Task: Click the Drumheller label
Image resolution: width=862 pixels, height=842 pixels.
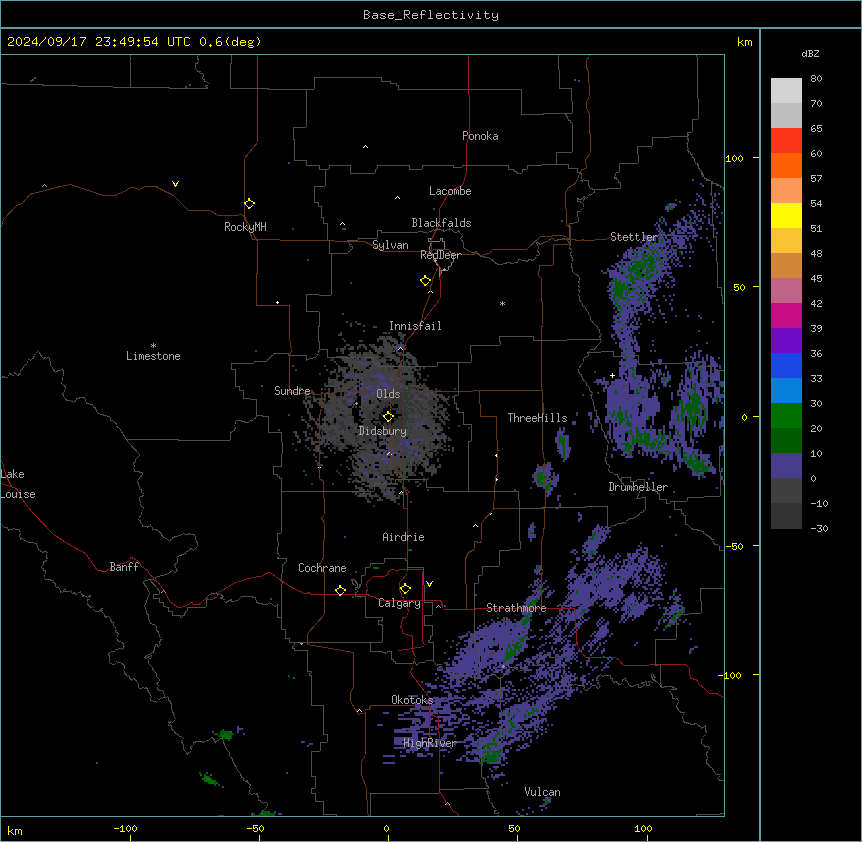Action: [x=638, y=487]
